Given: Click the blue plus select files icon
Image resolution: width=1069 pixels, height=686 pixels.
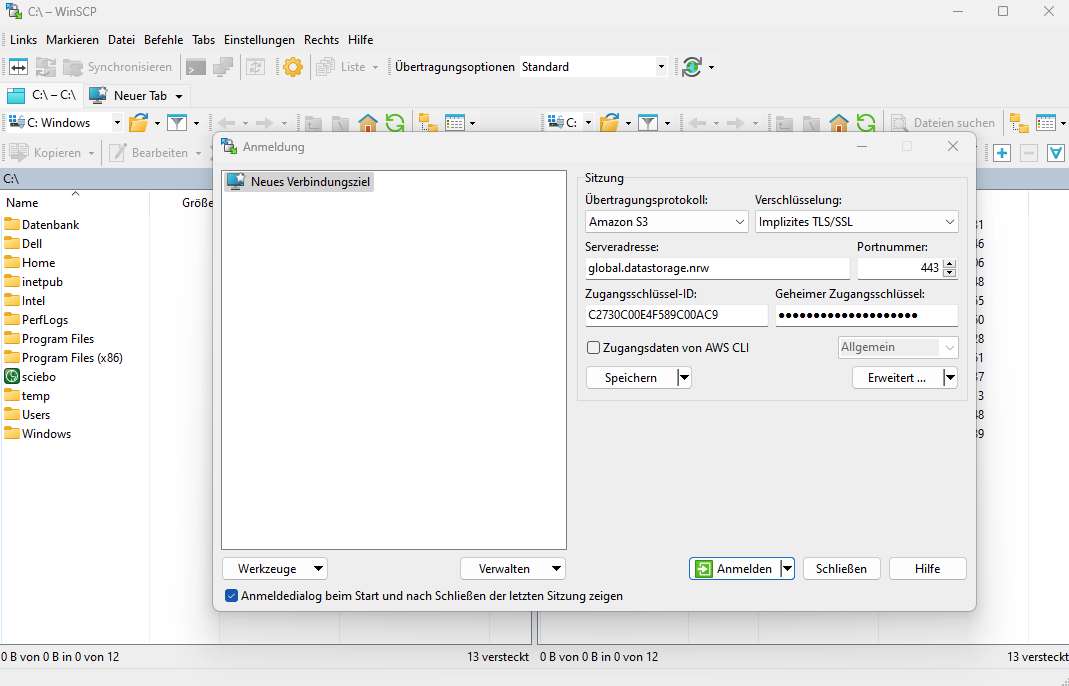Looking at the screenshot, I should click(1001, 153).
